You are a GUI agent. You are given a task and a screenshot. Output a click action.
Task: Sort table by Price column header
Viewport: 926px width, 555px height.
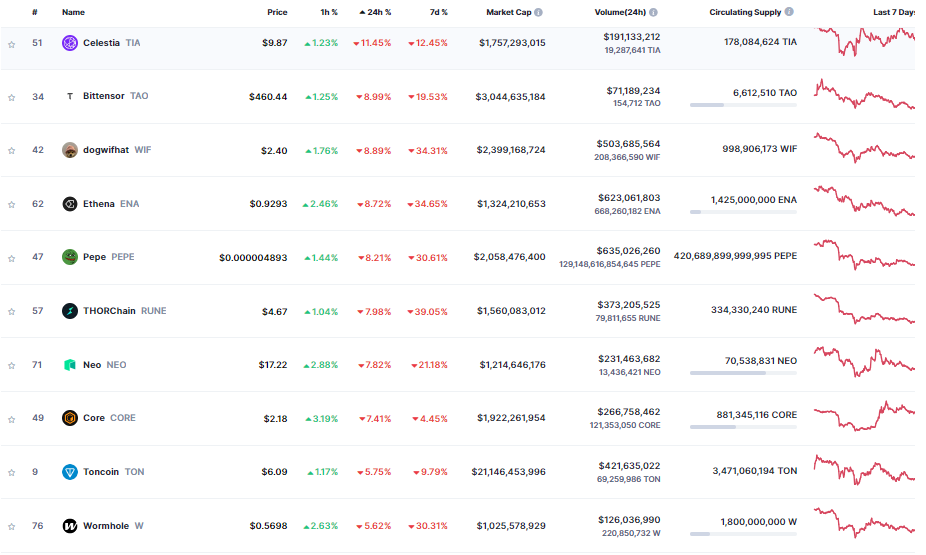pos(277,12)
